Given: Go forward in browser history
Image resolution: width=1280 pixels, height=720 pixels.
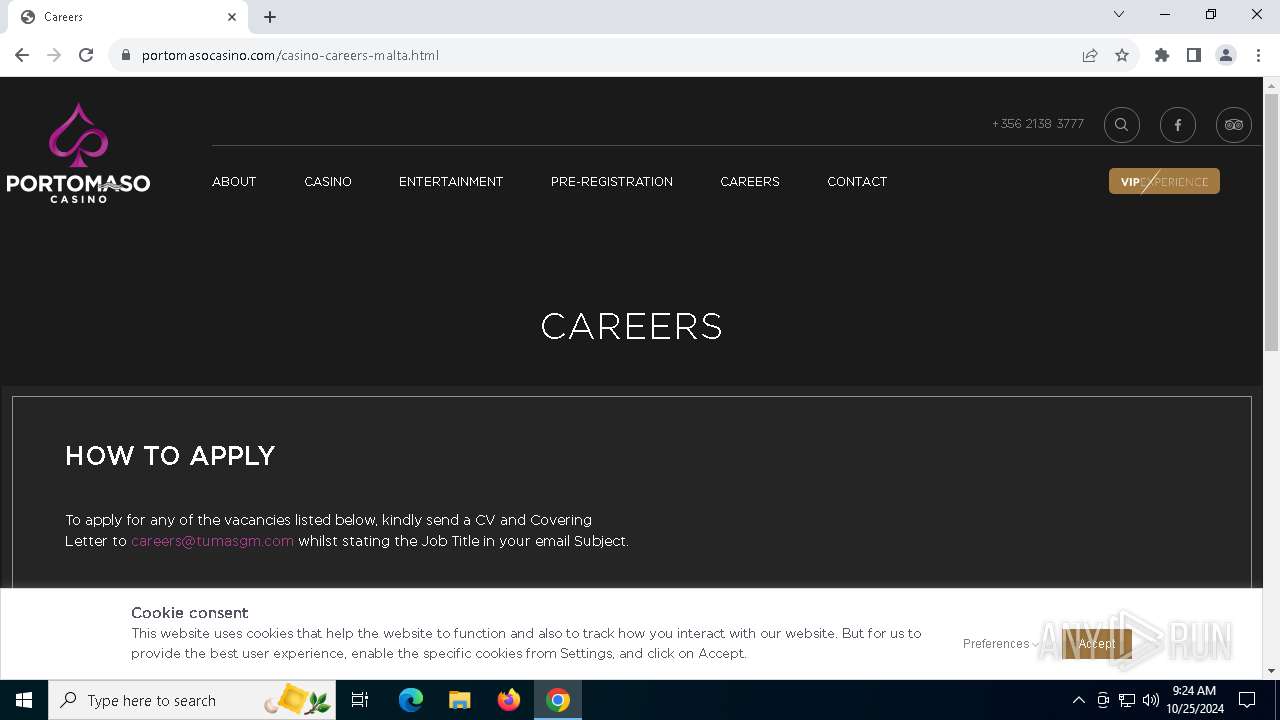Looking at the screenshot, I should [54, 55].
